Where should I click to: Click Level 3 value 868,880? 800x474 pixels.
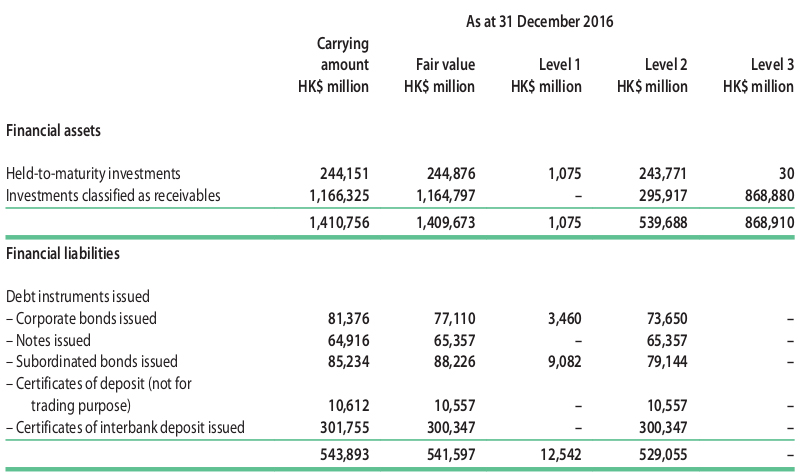(x=769, y=196)
